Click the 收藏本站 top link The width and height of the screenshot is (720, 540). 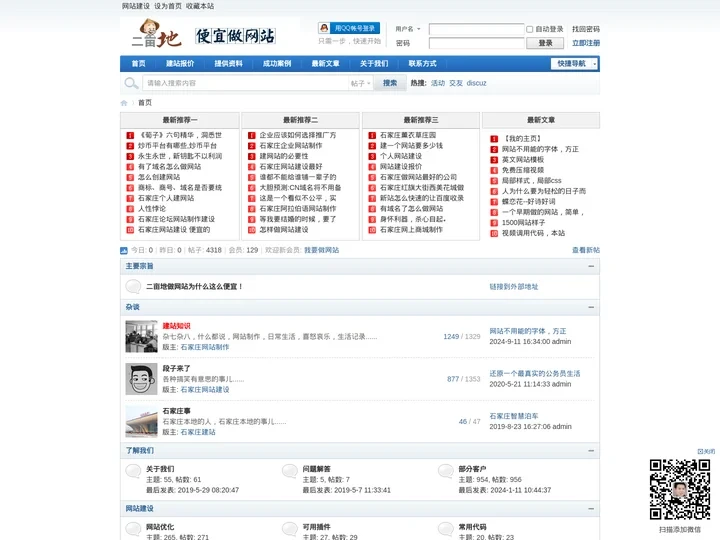[200, 6]
